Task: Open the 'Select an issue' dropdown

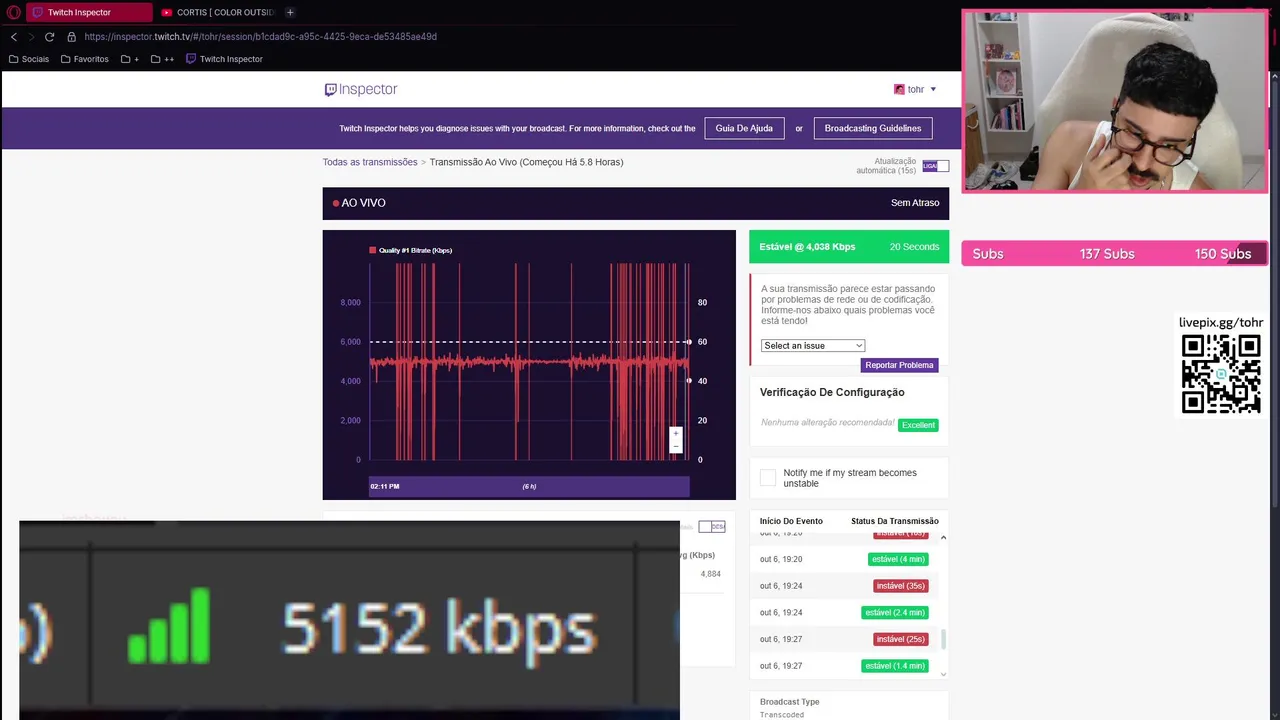Action: (x=813, y=345)
